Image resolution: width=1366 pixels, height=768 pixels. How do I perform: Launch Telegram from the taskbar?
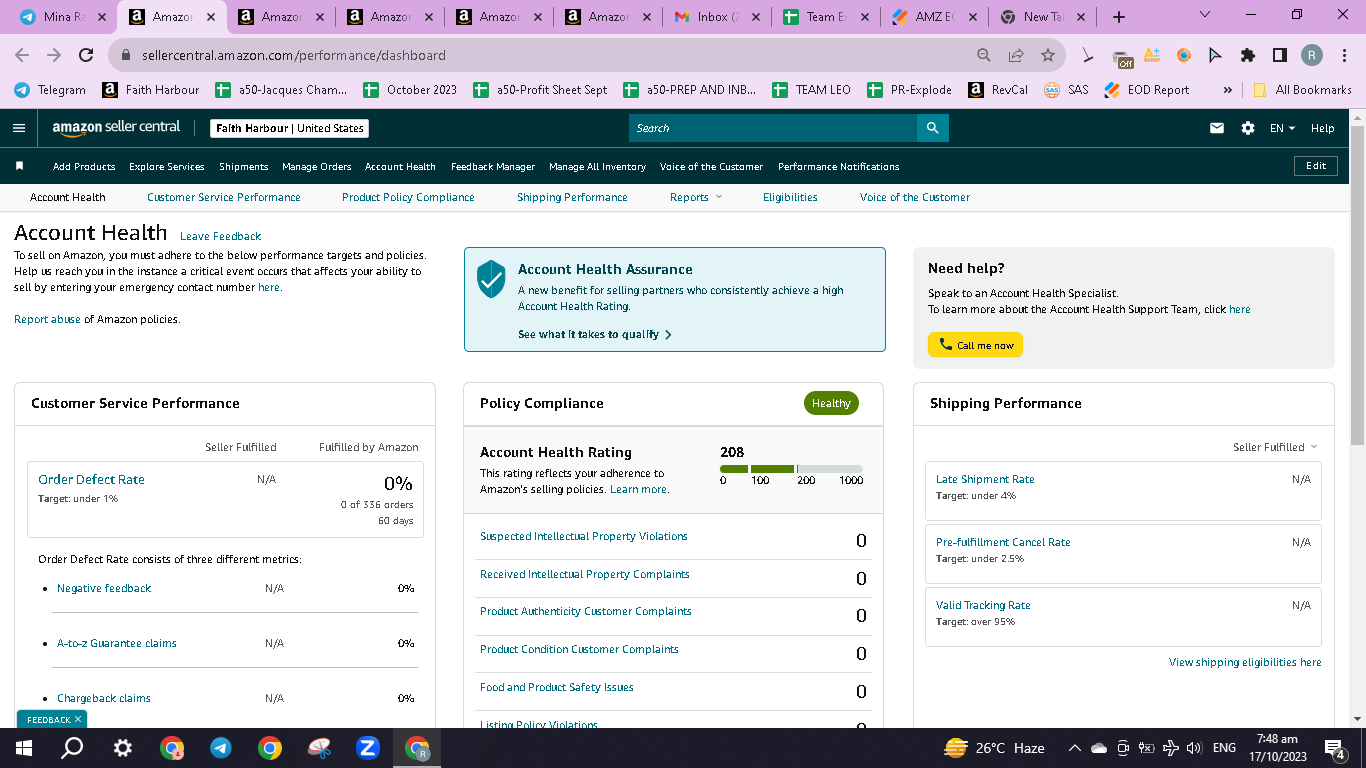point(221,748)
